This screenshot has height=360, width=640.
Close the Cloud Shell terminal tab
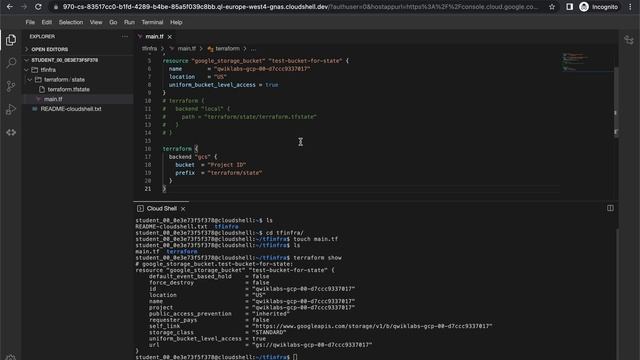[183, 209]
